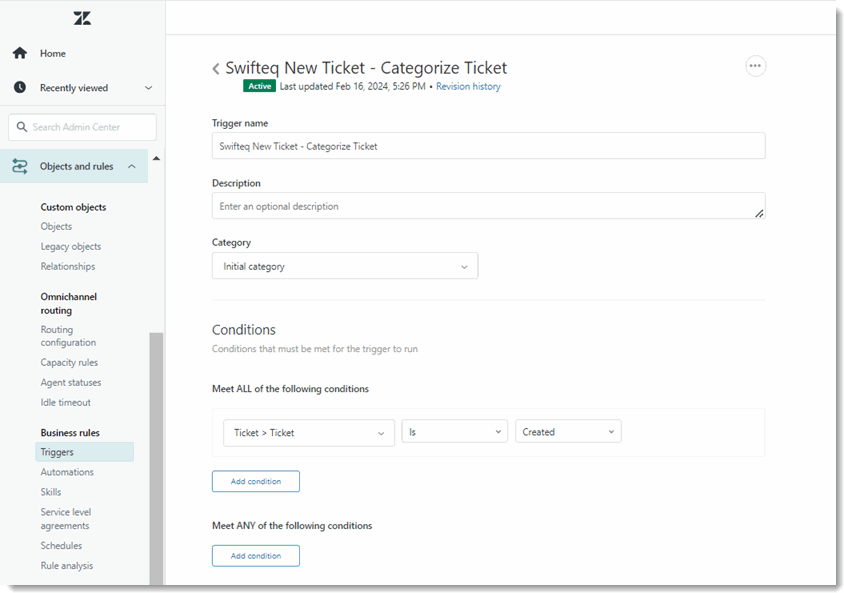This screenshot has width=844, height=593.
Task: Open Capacity rules in the sidebar
Action: [69, 363]
